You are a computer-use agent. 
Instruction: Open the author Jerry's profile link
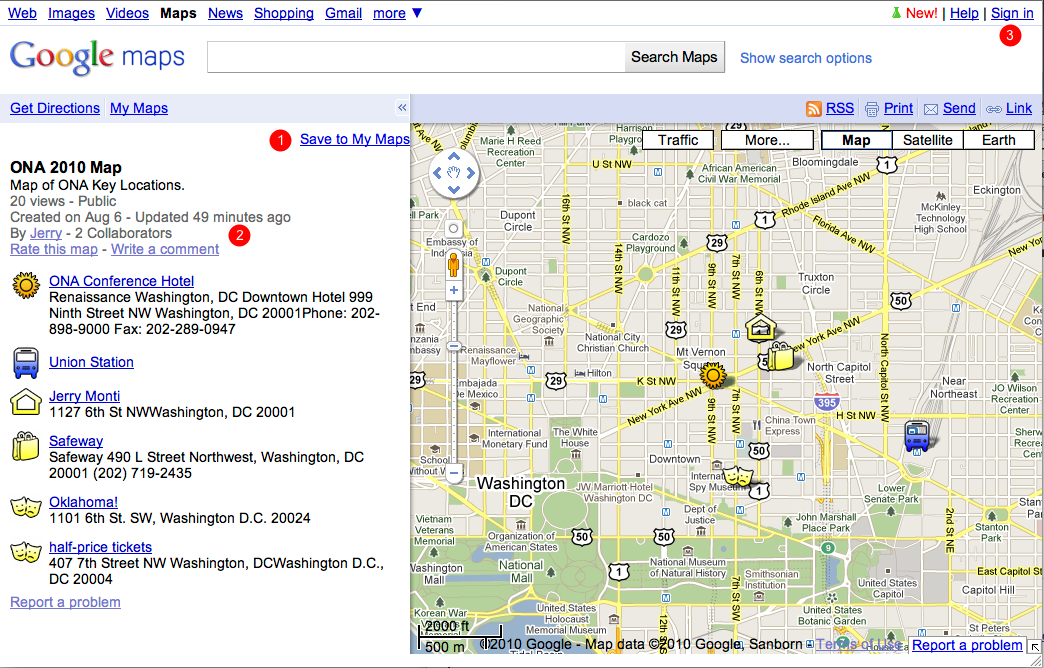(46, 233)
